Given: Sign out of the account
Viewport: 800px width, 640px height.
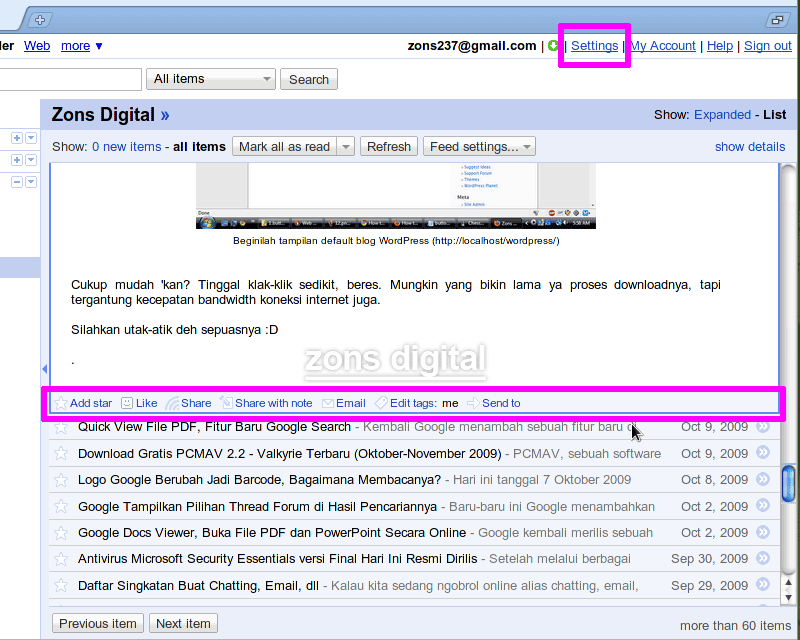Looking at the screenshot, I should pyautogui.click(x=767, y=46).
